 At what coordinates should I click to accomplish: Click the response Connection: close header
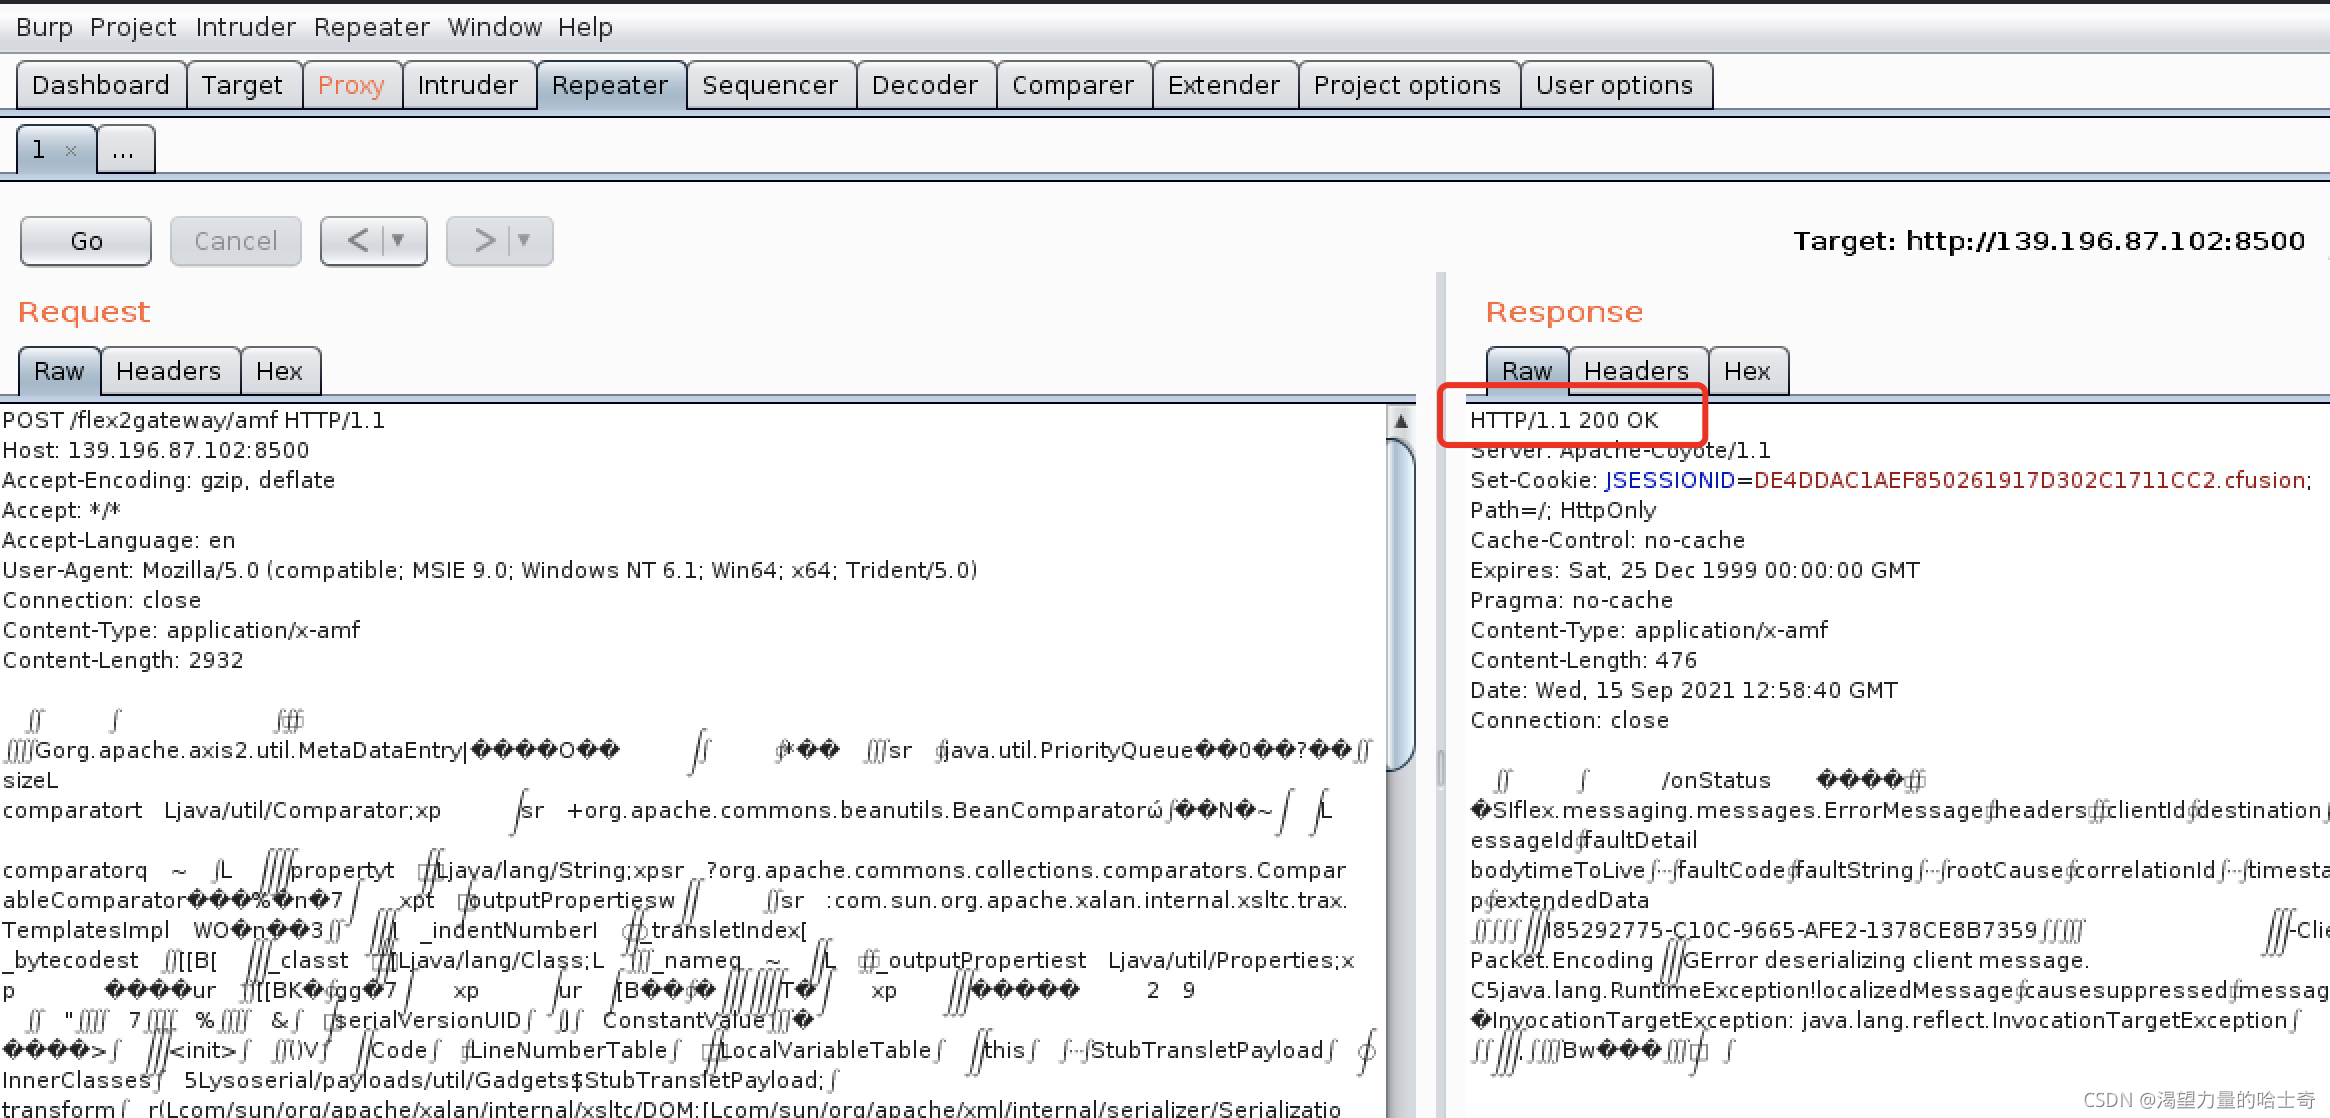(1570, 720)
